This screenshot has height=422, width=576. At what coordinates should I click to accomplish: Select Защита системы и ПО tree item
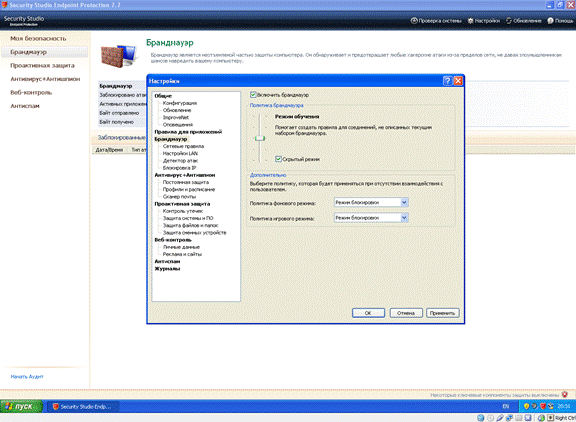coord(188,218)
